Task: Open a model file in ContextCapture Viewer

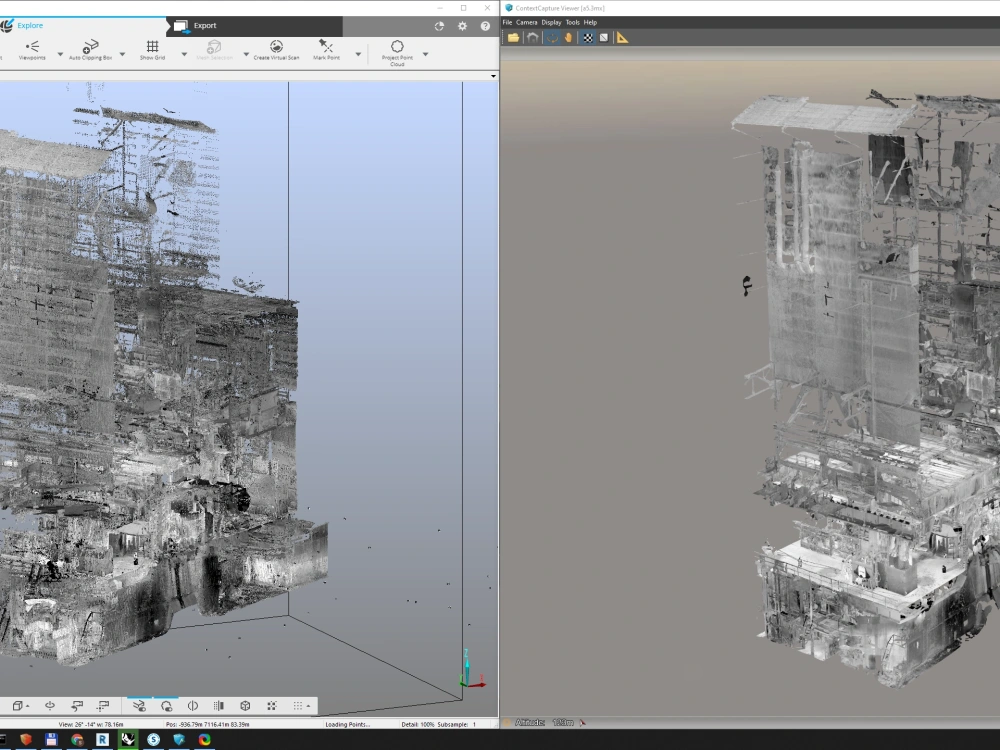Action: [x=512, y=37]
